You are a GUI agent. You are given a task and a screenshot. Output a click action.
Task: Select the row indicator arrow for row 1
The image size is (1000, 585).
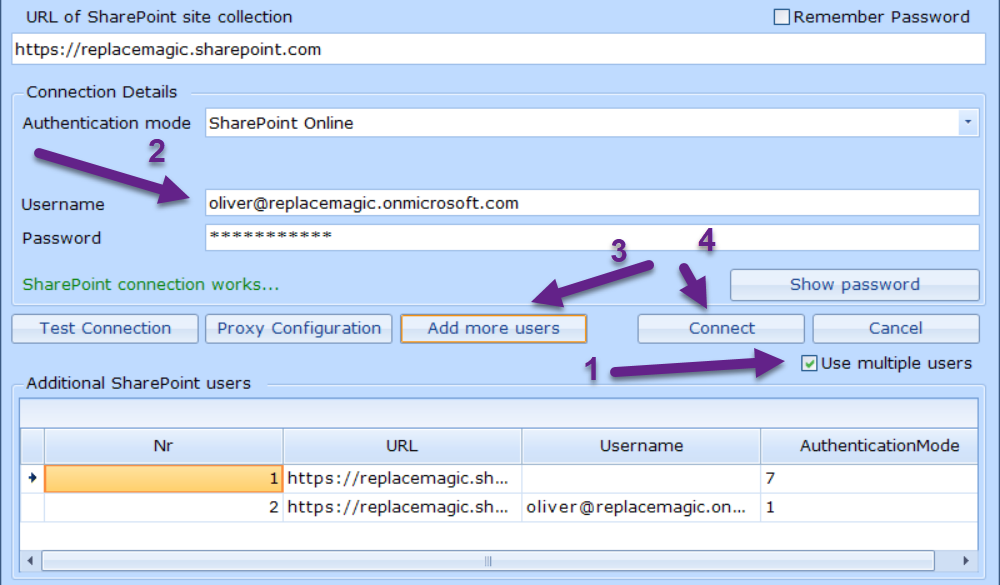(x=32, y=479)
